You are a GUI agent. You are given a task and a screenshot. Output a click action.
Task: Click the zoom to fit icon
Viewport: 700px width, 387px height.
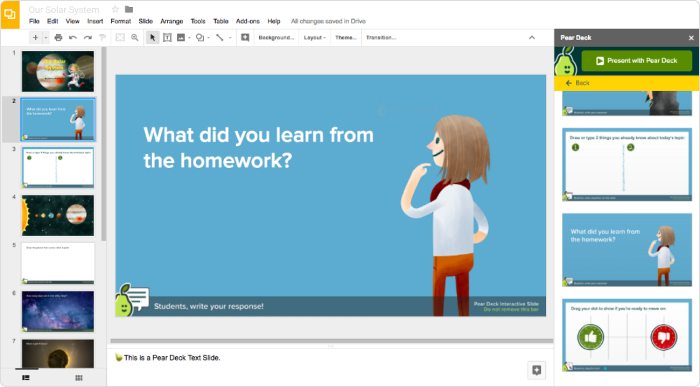120,37
